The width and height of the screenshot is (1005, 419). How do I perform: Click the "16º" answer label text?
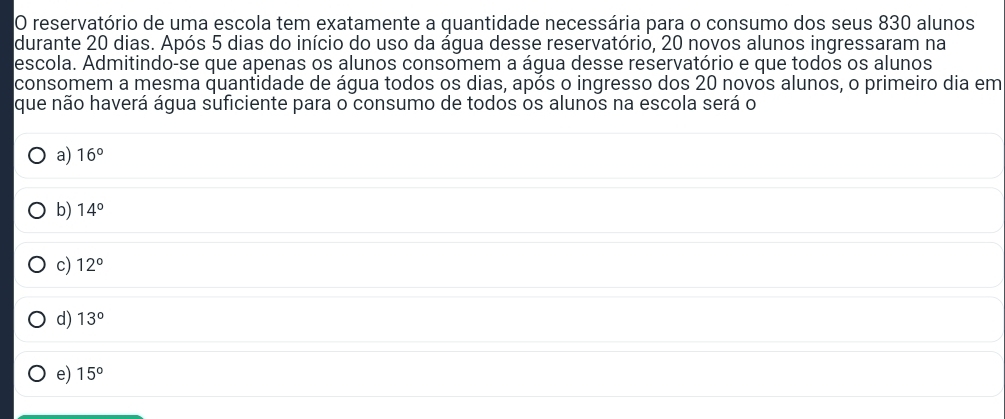90,155
